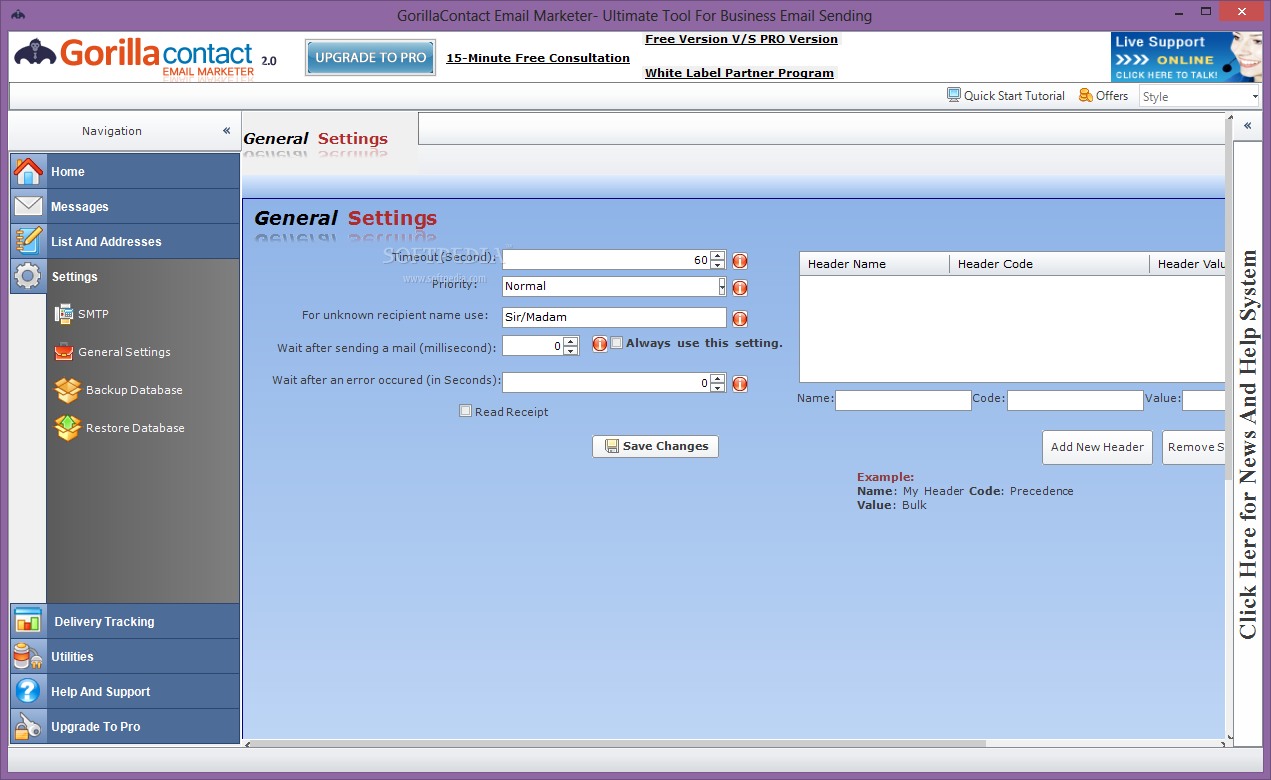This screenshot has width=1271, height=780.
Task: Click the Backup Database box icon
Action: click(x=67, y=390)
